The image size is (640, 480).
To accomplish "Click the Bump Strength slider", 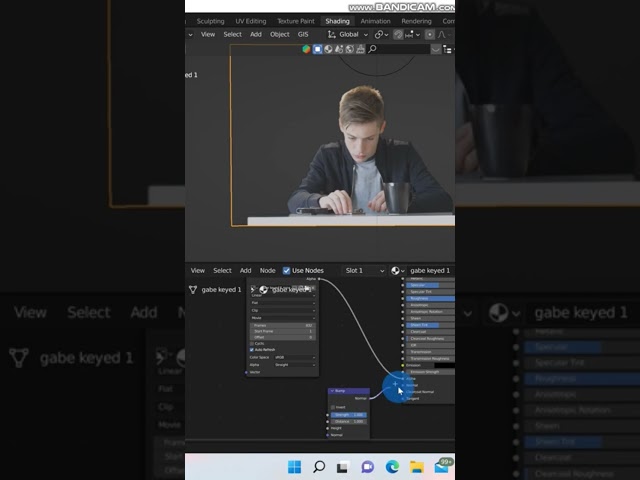I will pyautogui.click(x=349, y=415).
